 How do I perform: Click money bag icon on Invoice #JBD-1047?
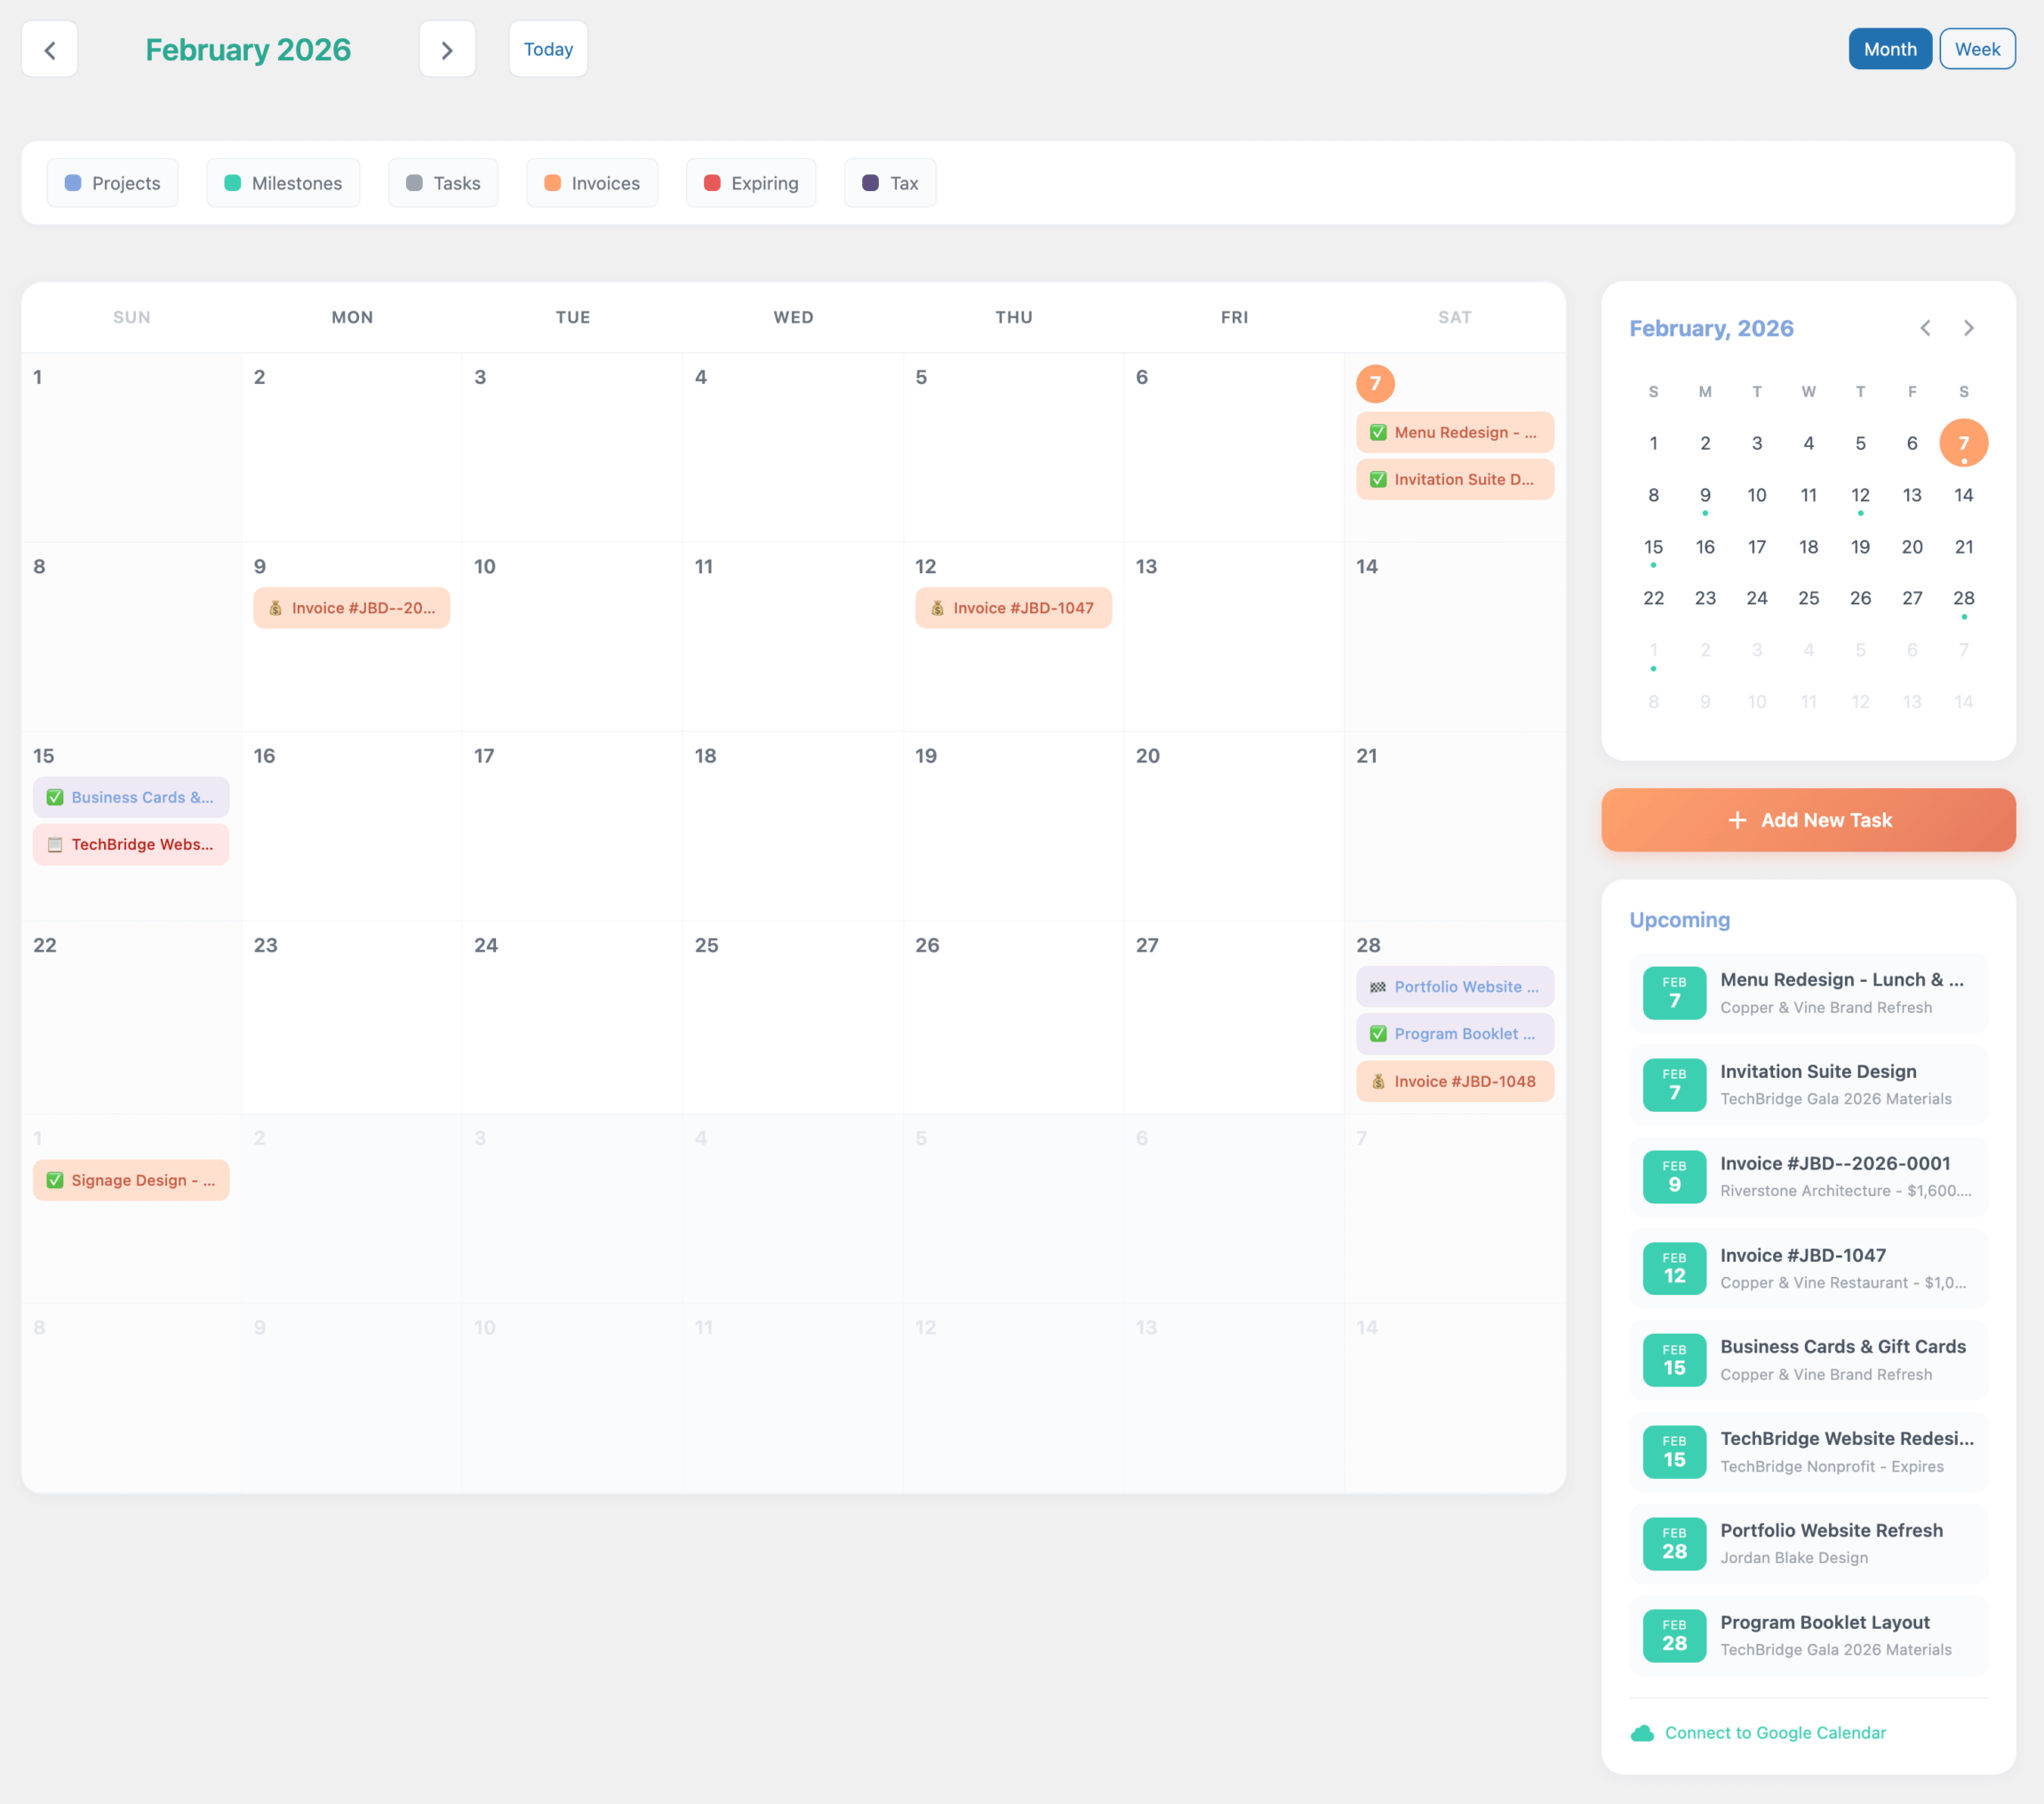tap(937, 608)
